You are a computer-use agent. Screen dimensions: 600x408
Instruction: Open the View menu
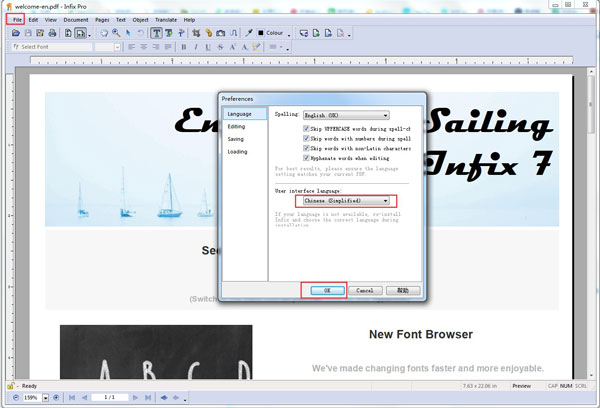click(x=51, y=20)
